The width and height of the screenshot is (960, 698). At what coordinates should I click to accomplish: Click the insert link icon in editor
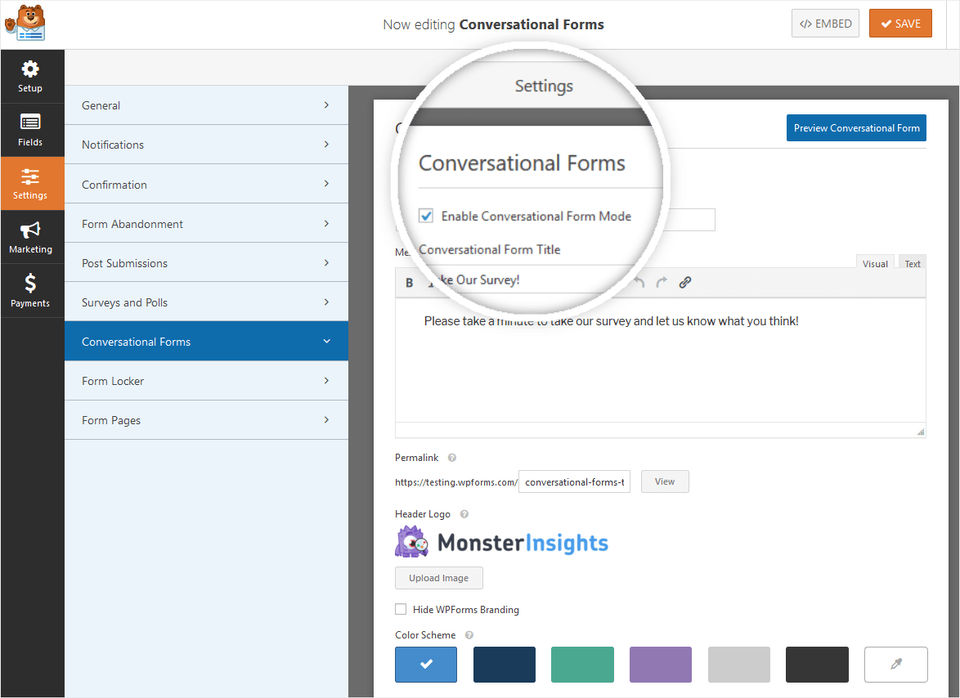(685, 283)
